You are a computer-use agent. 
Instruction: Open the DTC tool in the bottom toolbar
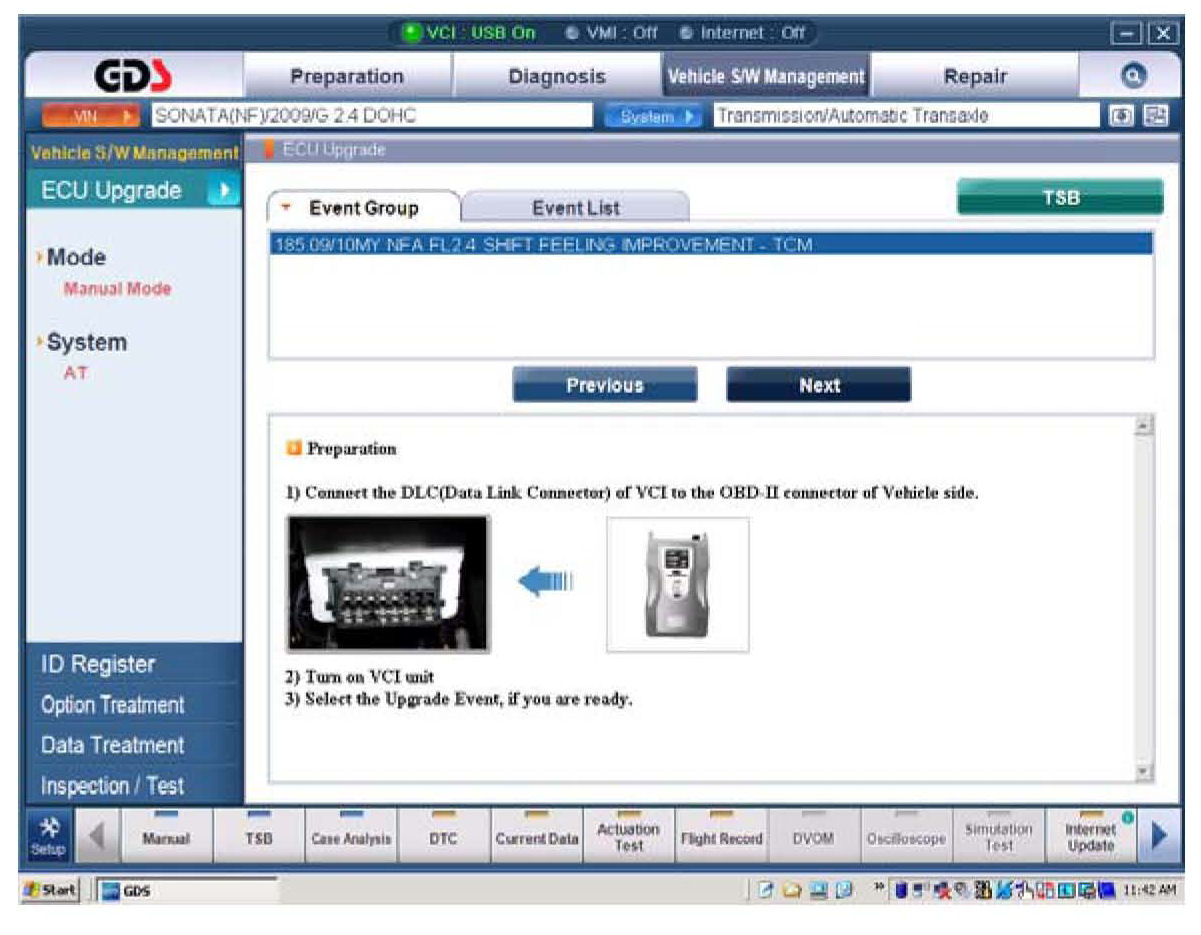click(444, 838)
